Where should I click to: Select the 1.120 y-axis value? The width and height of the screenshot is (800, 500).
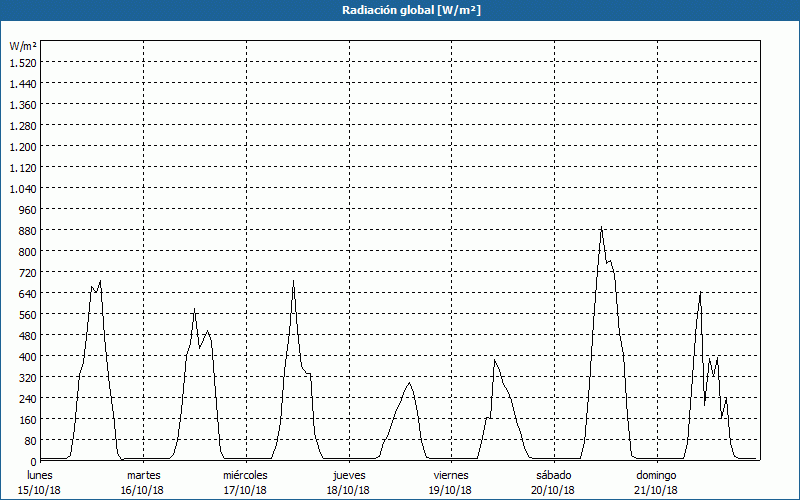coord(23,168)
